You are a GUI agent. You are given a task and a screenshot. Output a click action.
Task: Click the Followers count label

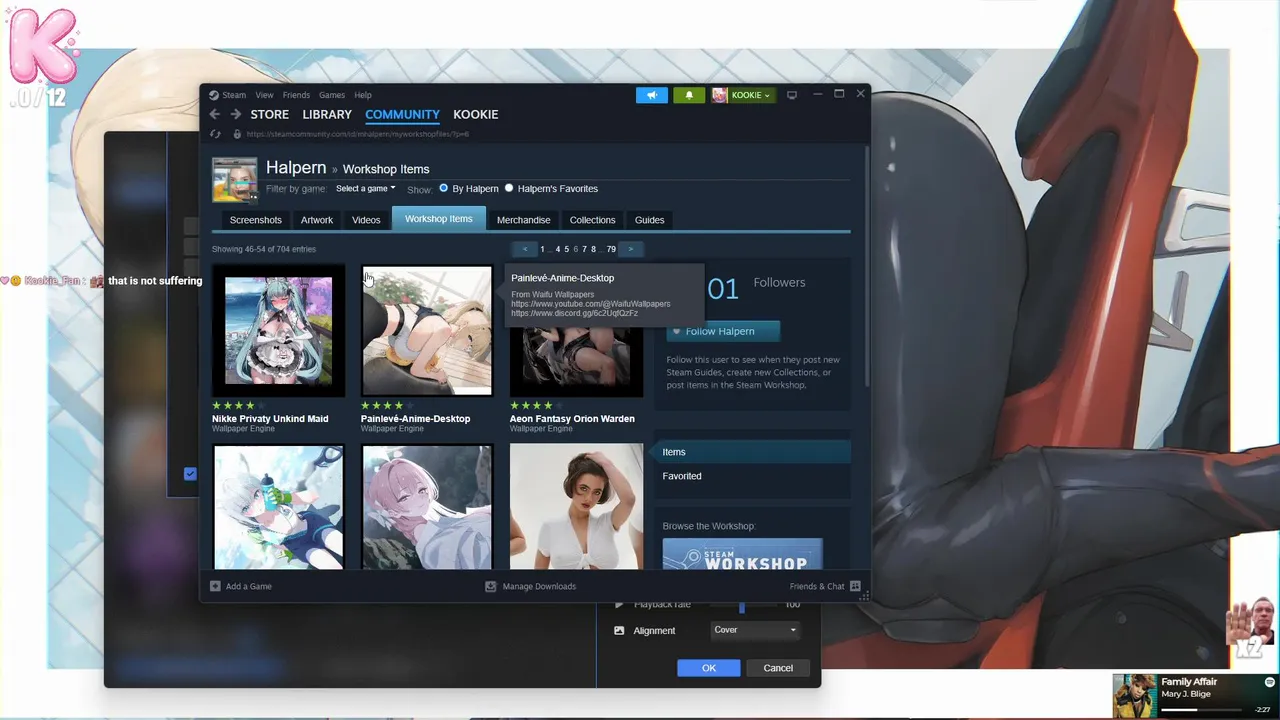pyautogui.click(x=779, y=283)
